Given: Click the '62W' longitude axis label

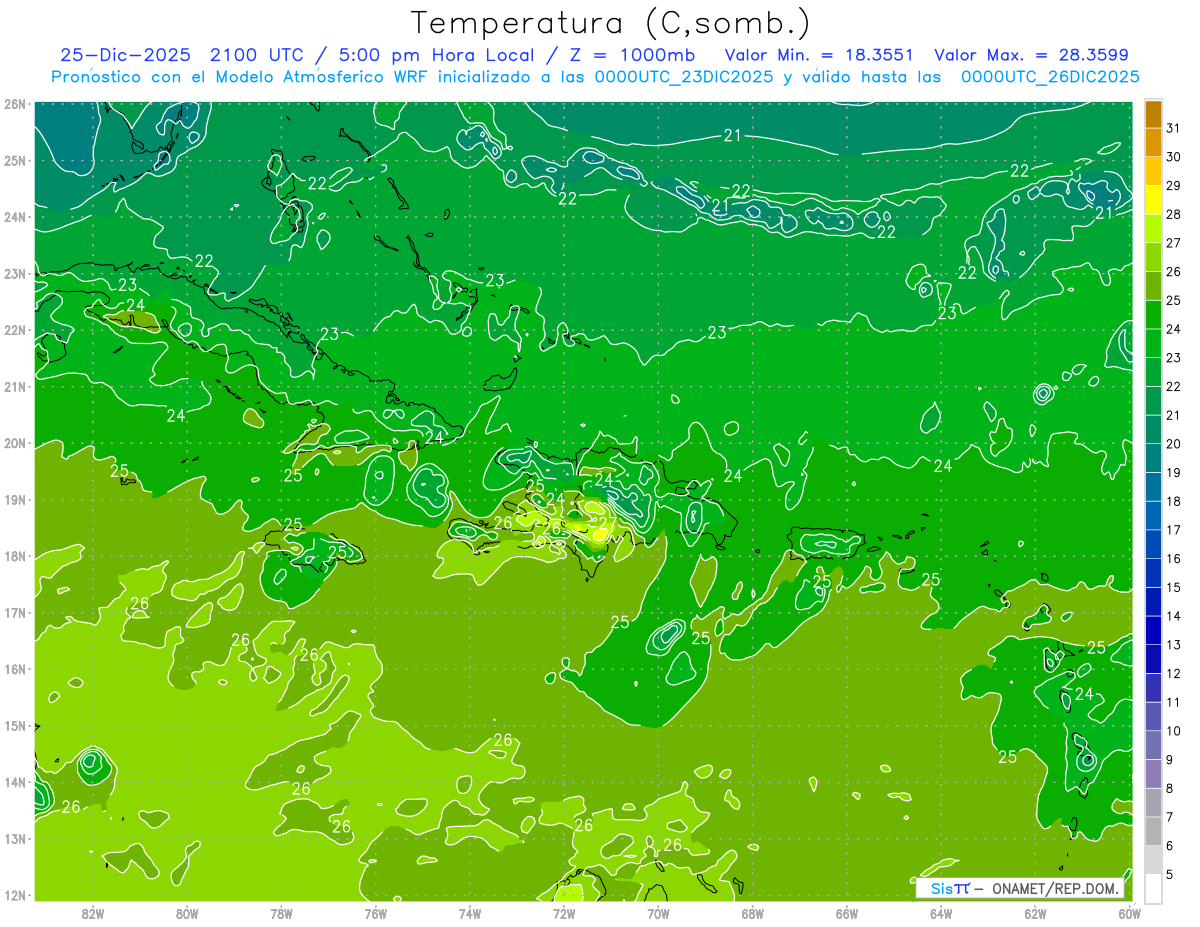Looking at the screenshot, I should (x=1035, y=913).
